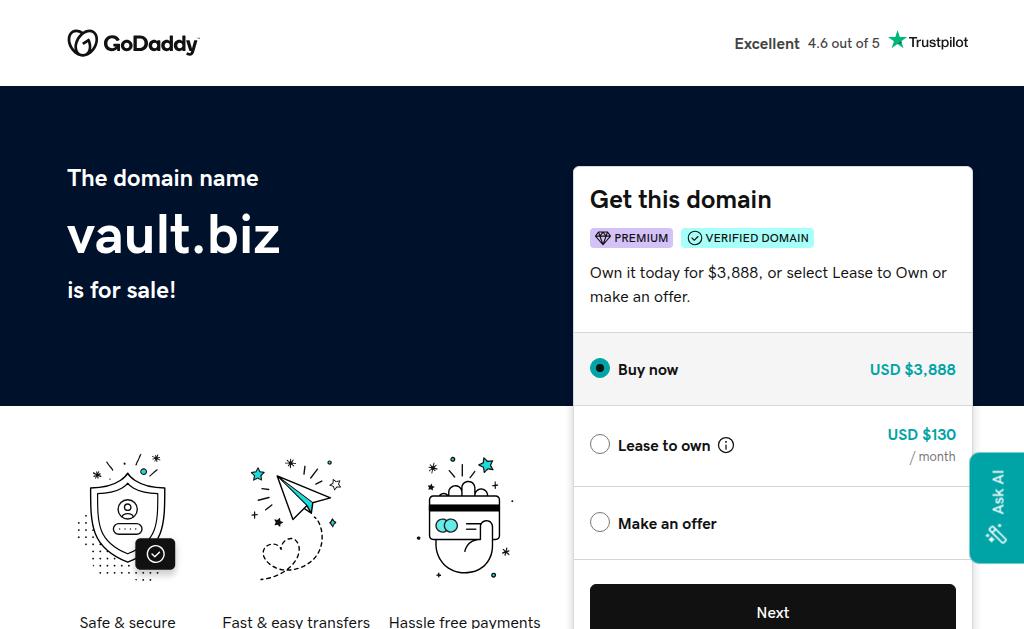
Task: Click the vault.biz domain name heading
Action: 174,235
